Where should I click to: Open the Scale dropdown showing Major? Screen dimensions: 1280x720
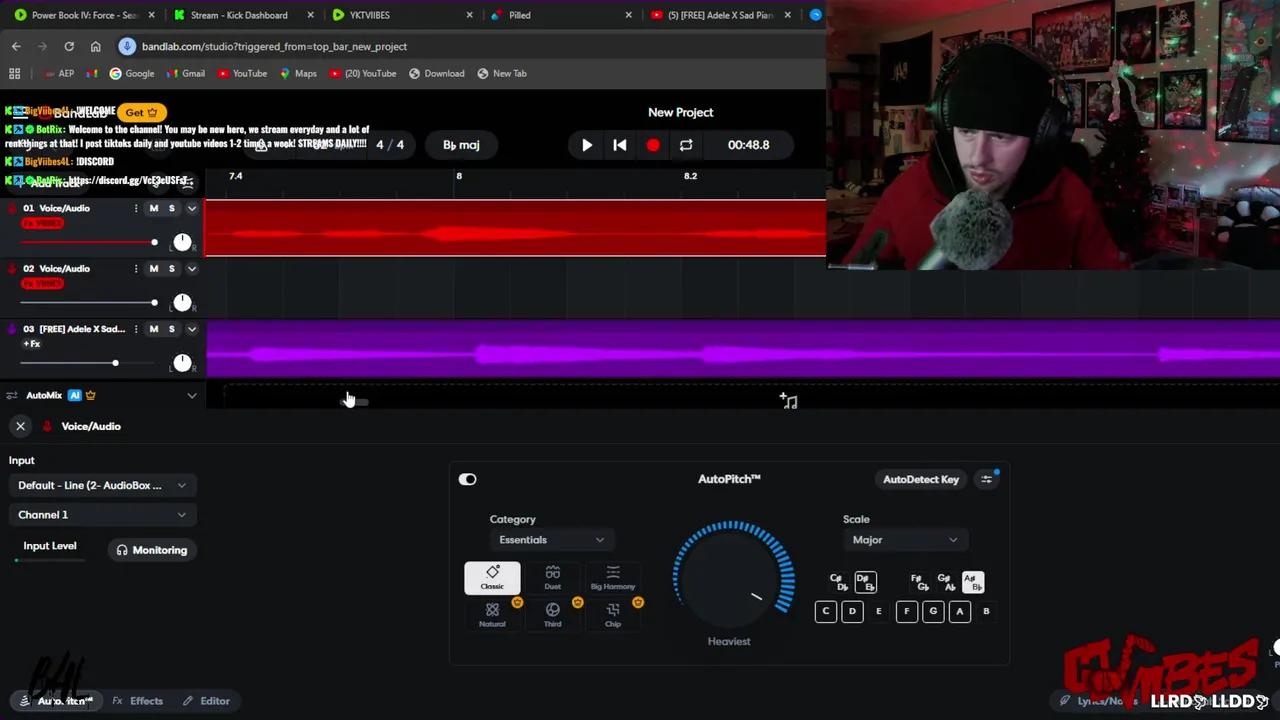(x=905, y=539)
